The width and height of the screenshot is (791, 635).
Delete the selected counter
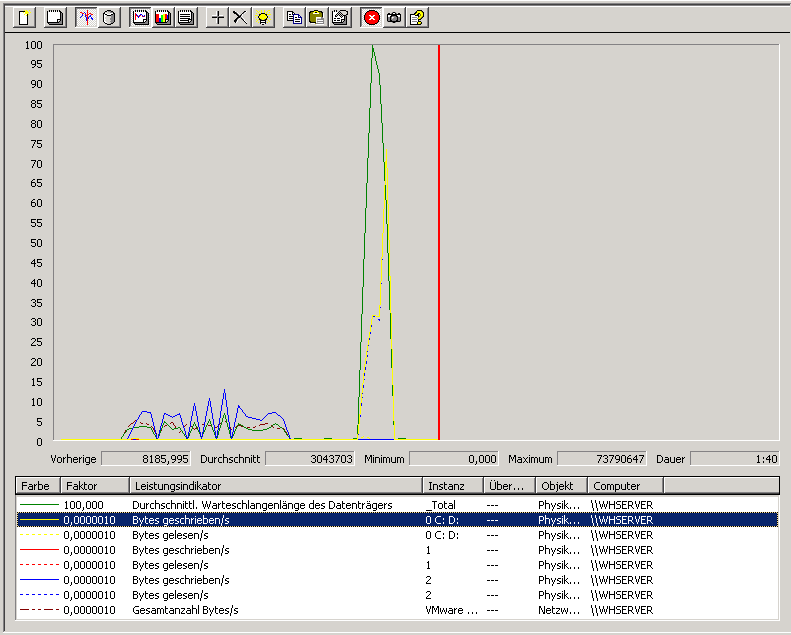(x=240, y=18)
